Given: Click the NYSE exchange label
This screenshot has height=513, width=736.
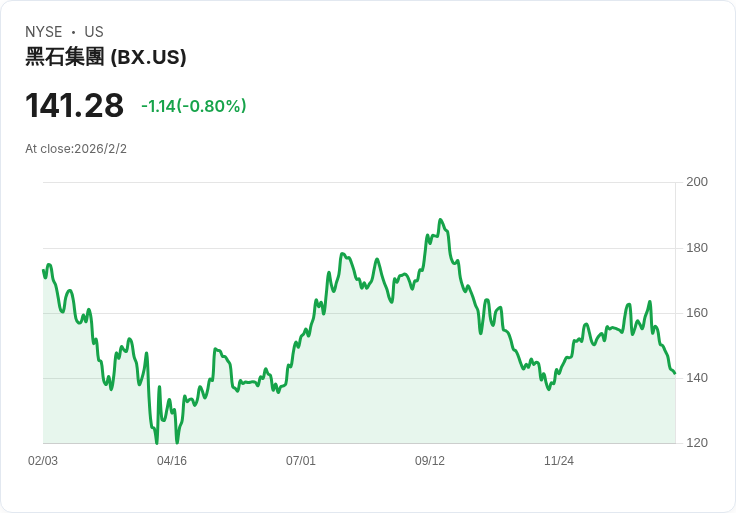Looking at the screenshot, I should [x=44, y=32].
